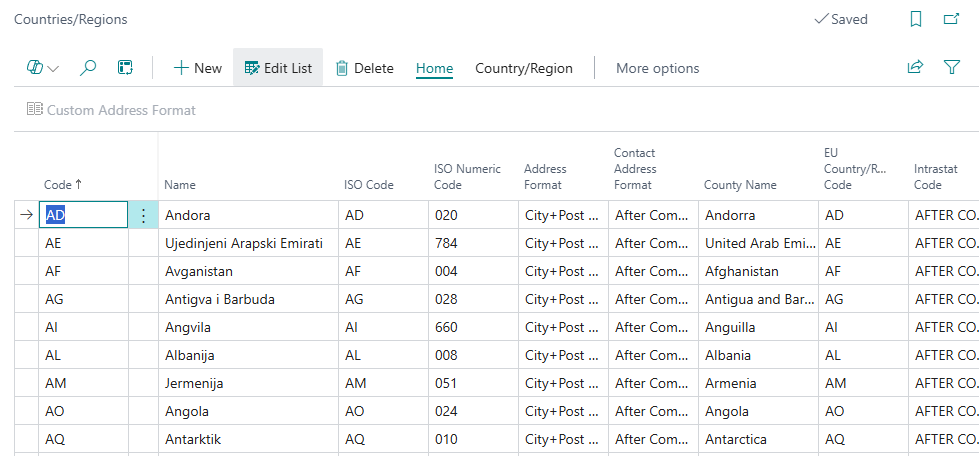The width and height of the screenshot is (979, 456).
Task: Open the Country/Region menu tab
Action: [523, 68]
